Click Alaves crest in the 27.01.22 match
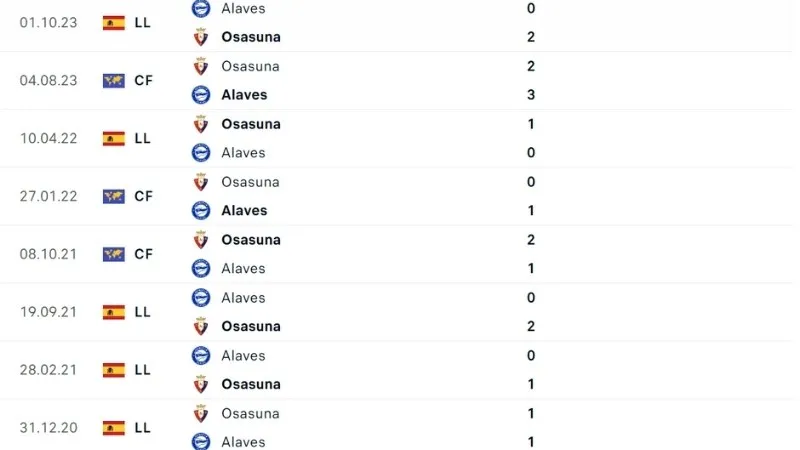 201,210
